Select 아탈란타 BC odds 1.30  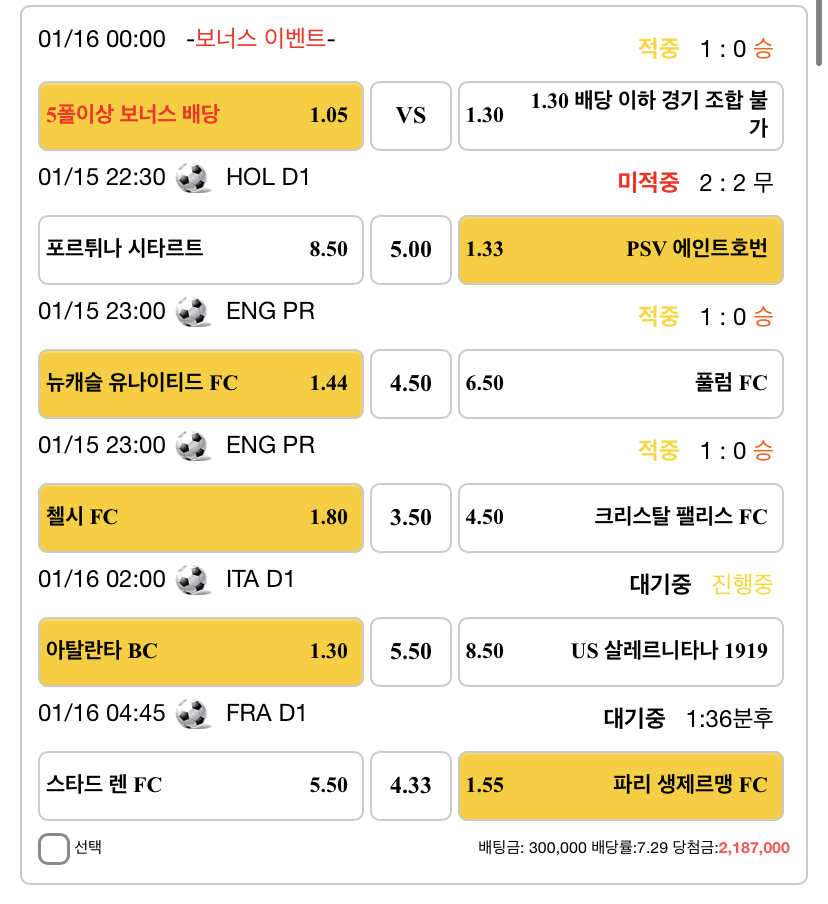tap(201, 652)
